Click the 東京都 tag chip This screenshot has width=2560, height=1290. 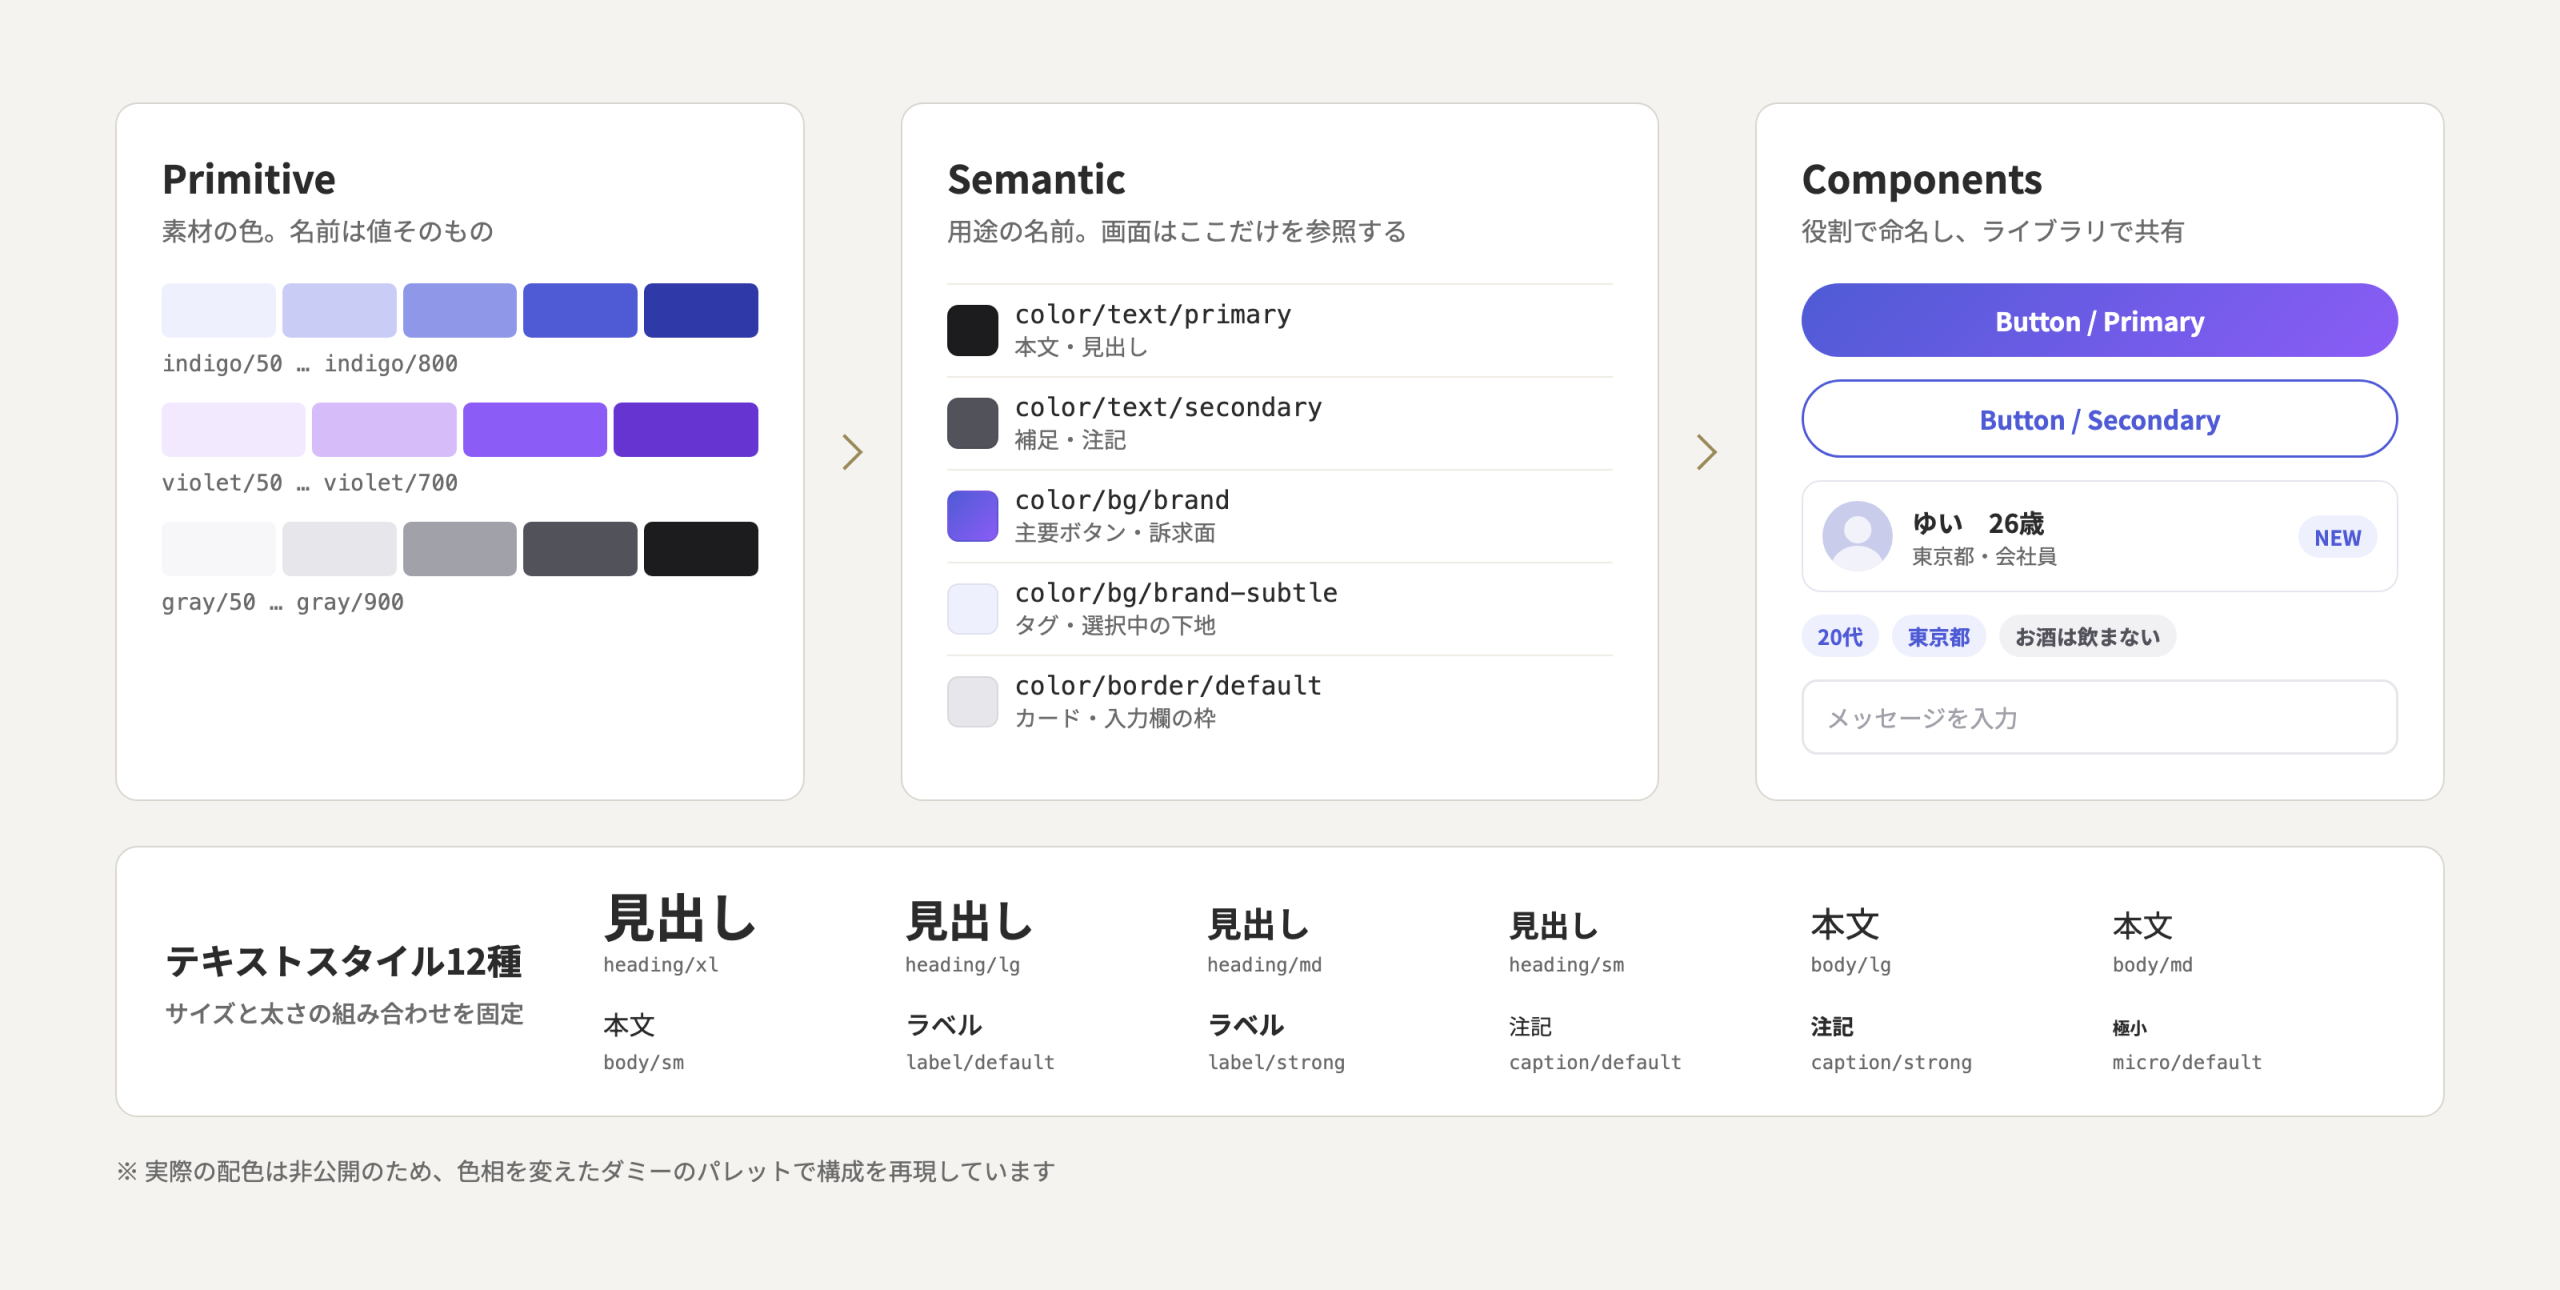coord(1938,637)
